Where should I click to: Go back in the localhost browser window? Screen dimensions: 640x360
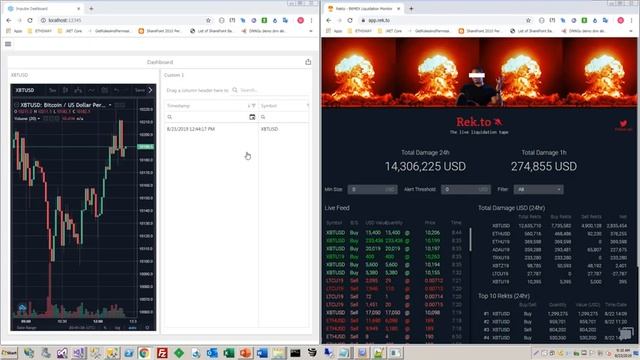pos(9,20)
